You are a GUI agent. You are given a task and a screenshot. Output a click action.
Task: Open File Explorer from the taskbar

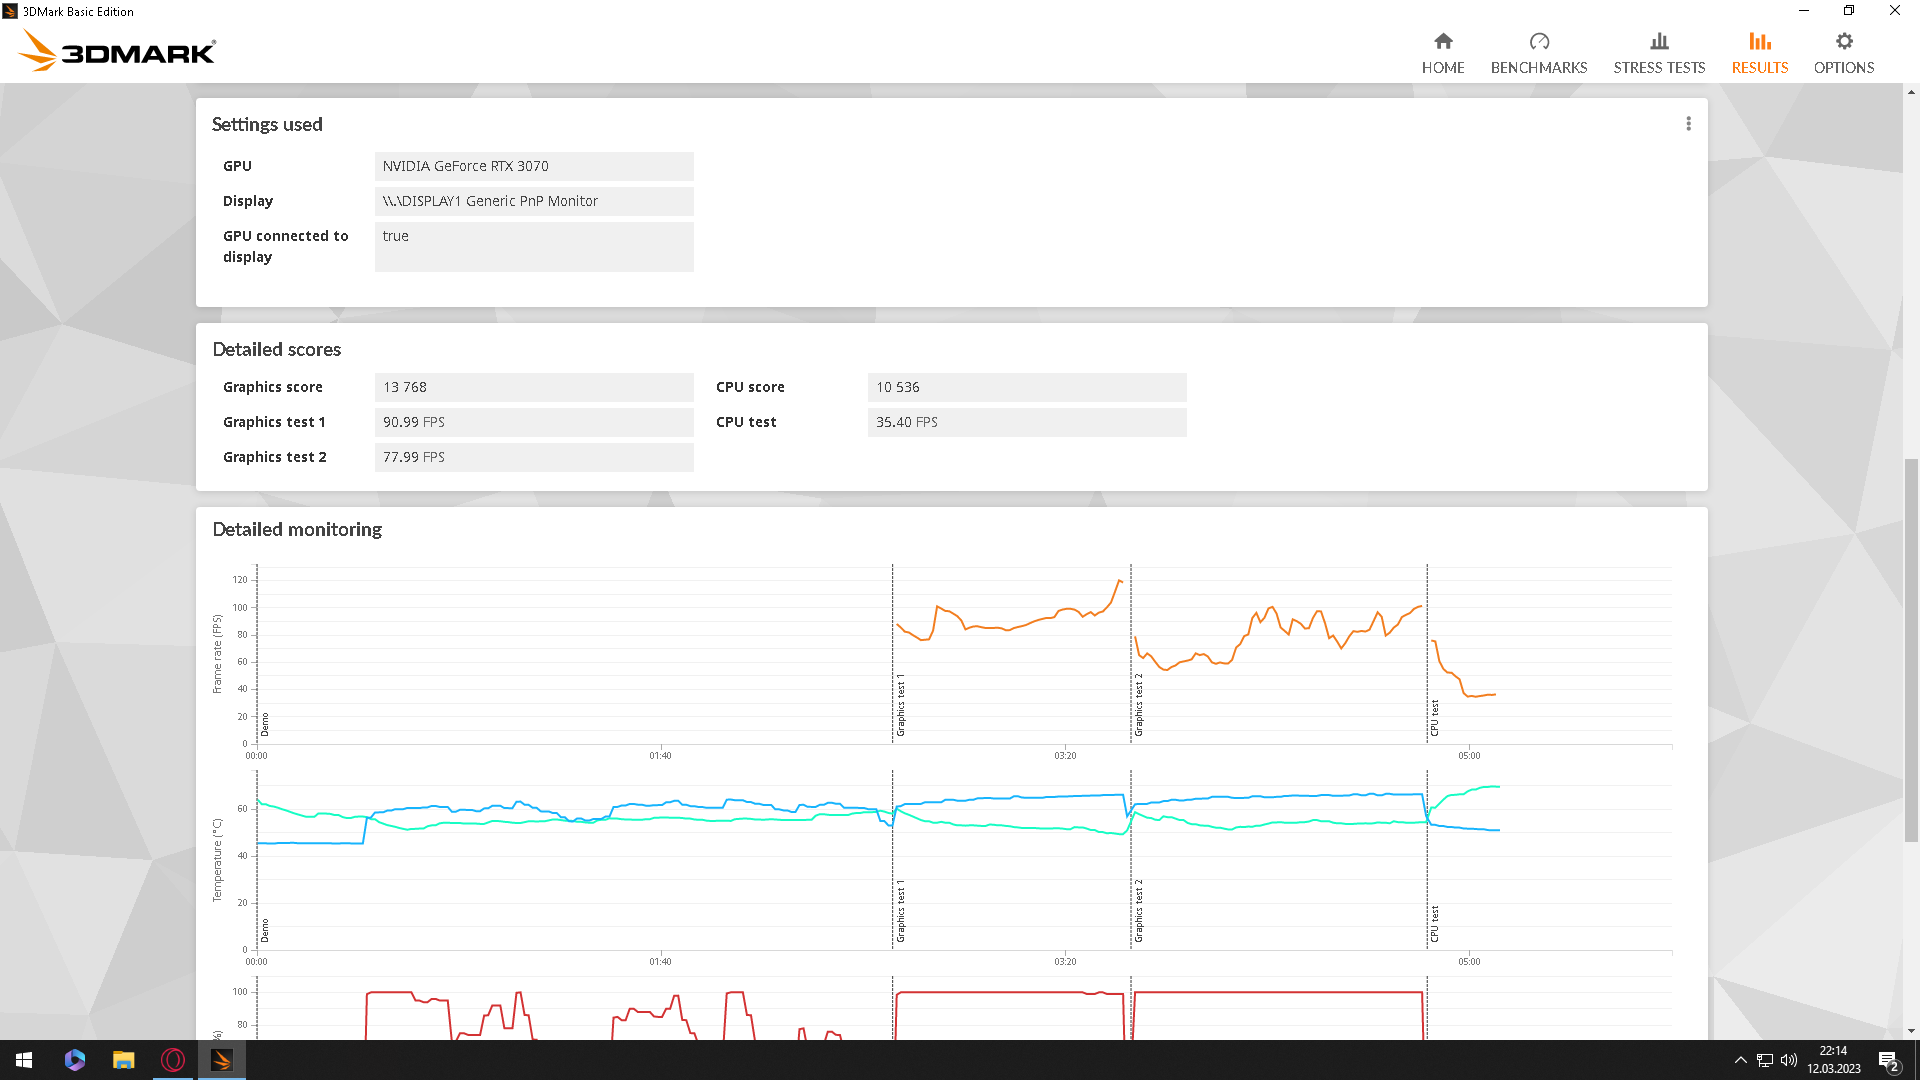coord(123,1060)
